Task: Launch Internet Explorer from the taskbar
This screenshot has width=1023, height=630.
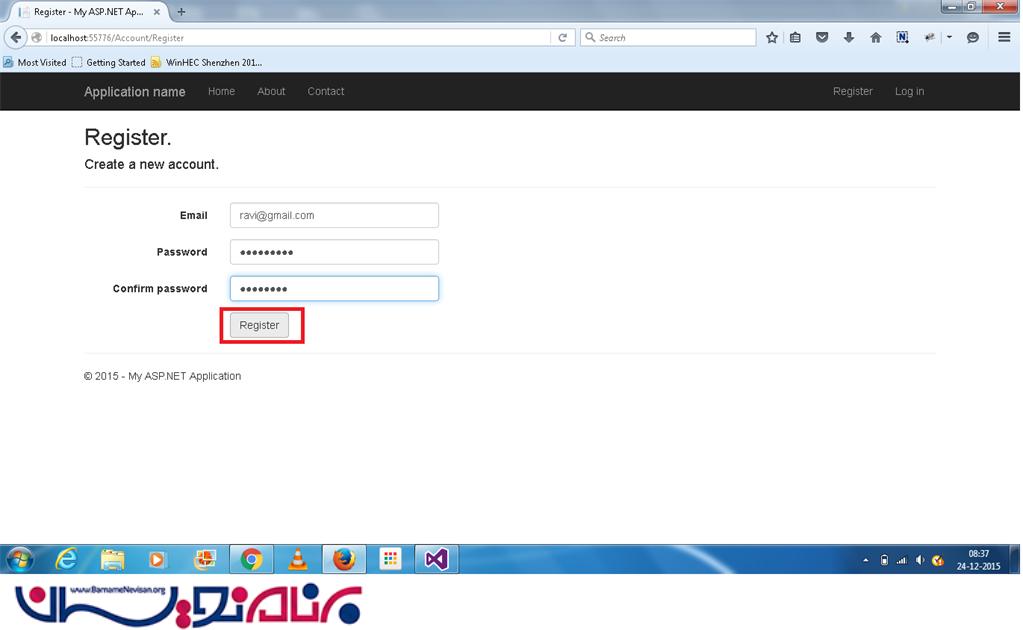Action: tap(66, 560)
